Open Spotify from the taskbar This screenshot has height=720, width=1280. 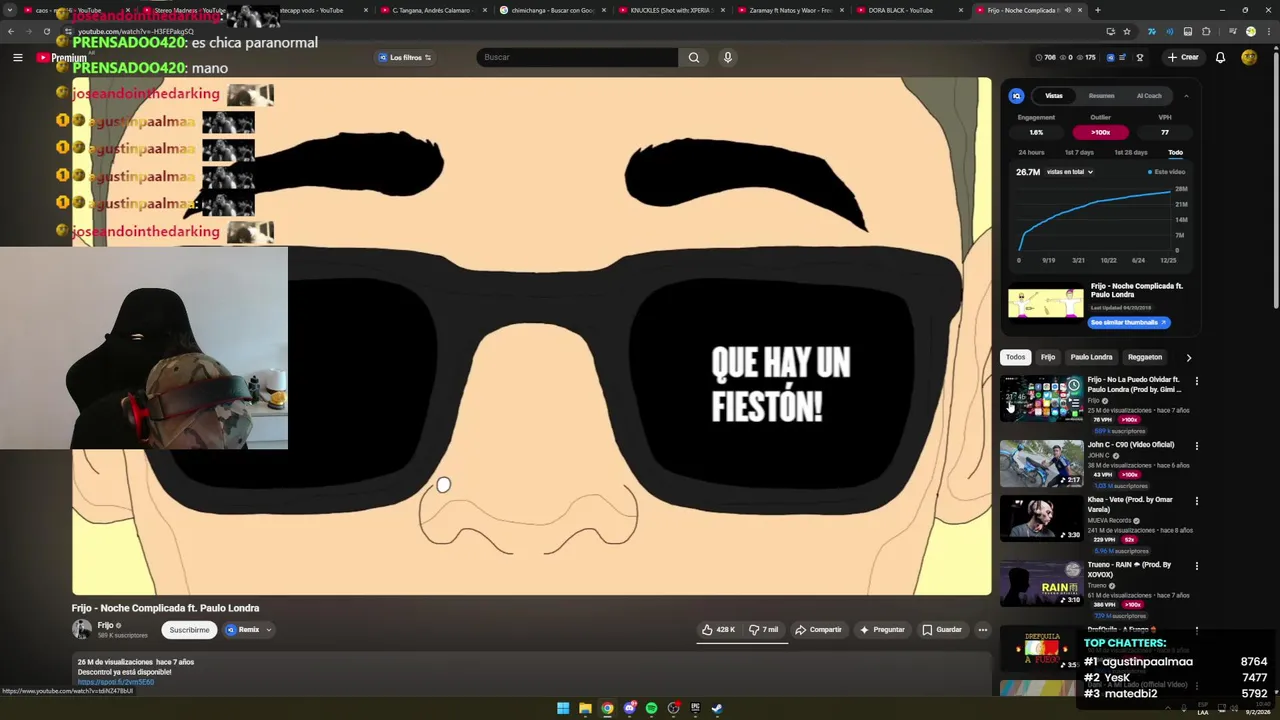(x=651, y=709)
